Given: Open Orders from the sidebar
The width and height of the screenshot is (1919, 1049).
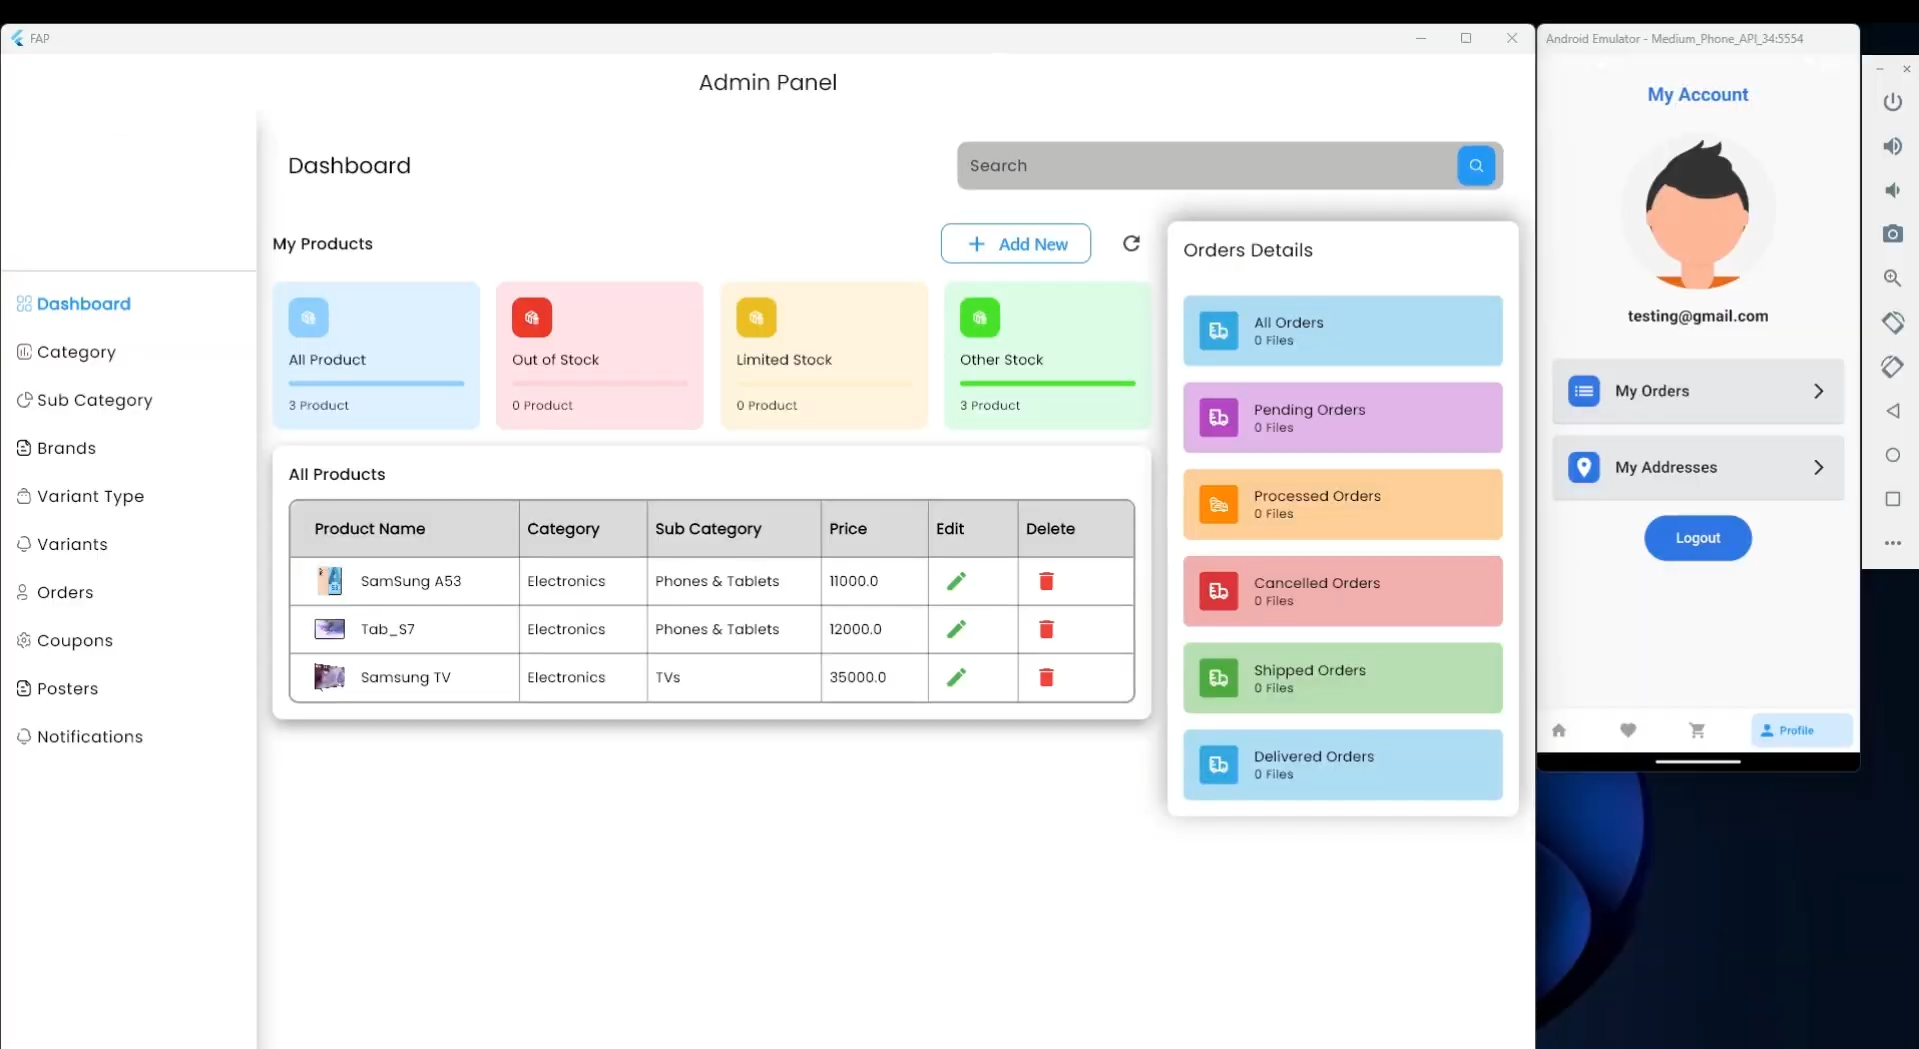Looking at the screenshot, I should tap(66, 592).
